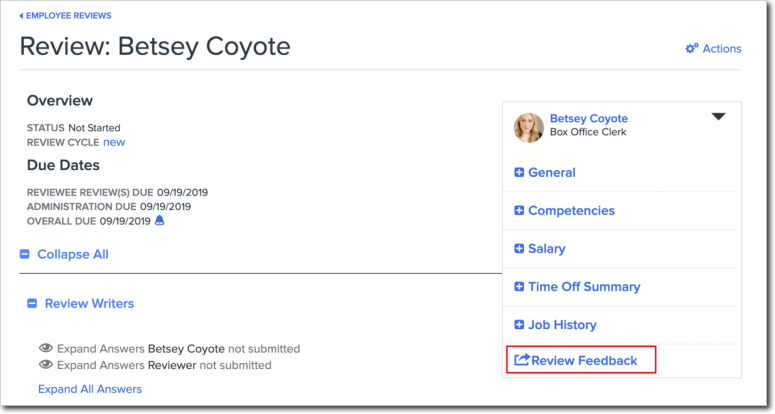Go back to Employee Reviews
775x414 pixels.
[x=69, y=16]
